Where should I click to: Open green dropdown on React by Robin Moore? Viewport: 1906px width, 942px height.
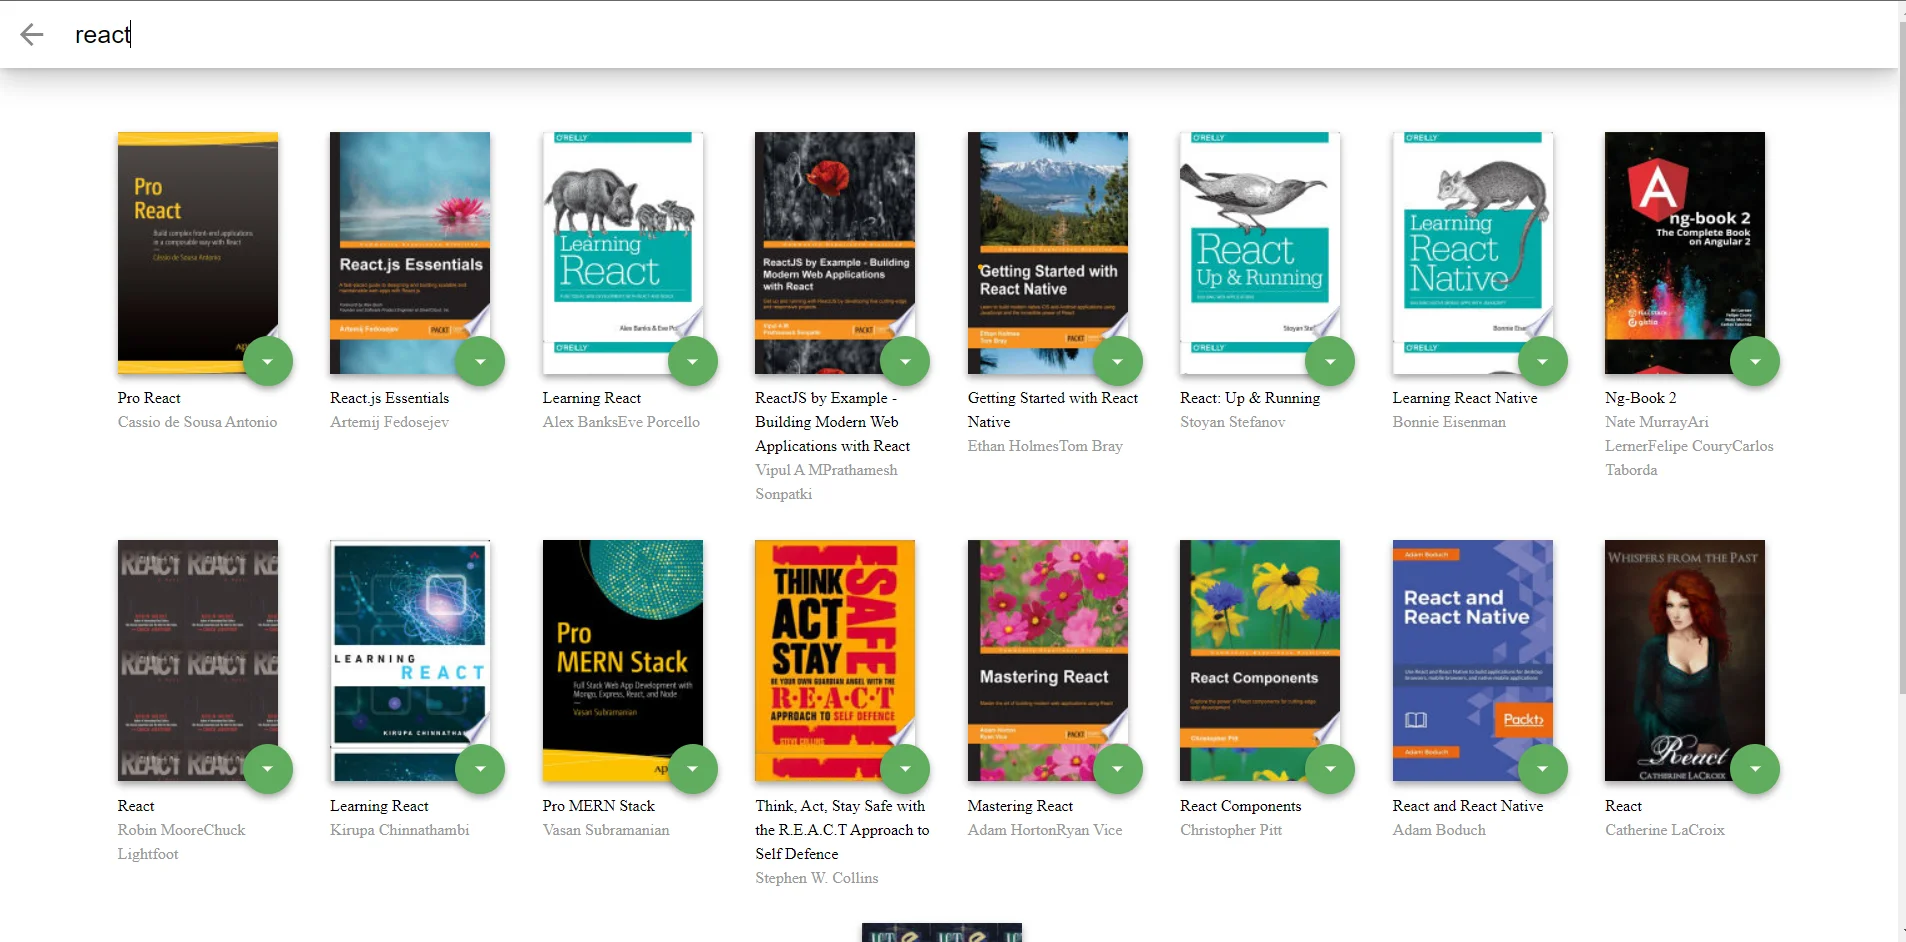[268, 769]
